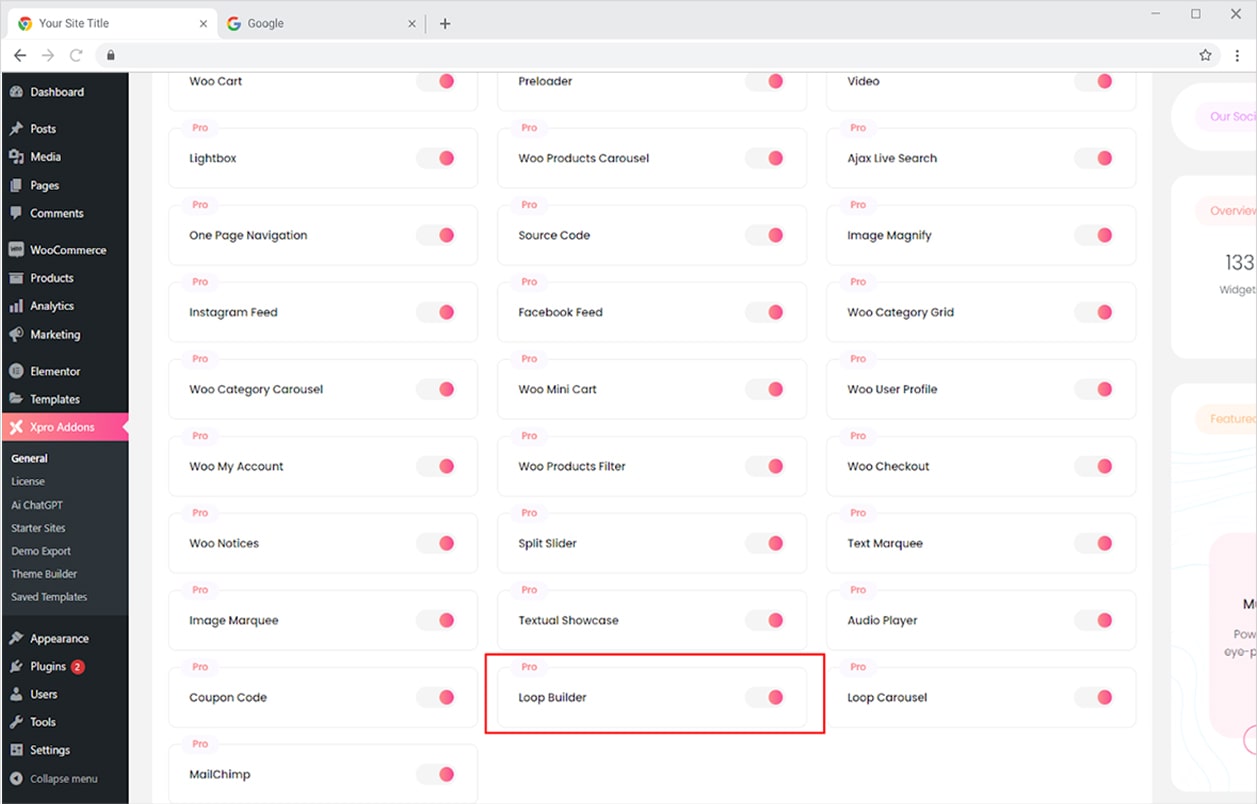
Task: Open the Chrome three-dot menu
Action: 1237,55
